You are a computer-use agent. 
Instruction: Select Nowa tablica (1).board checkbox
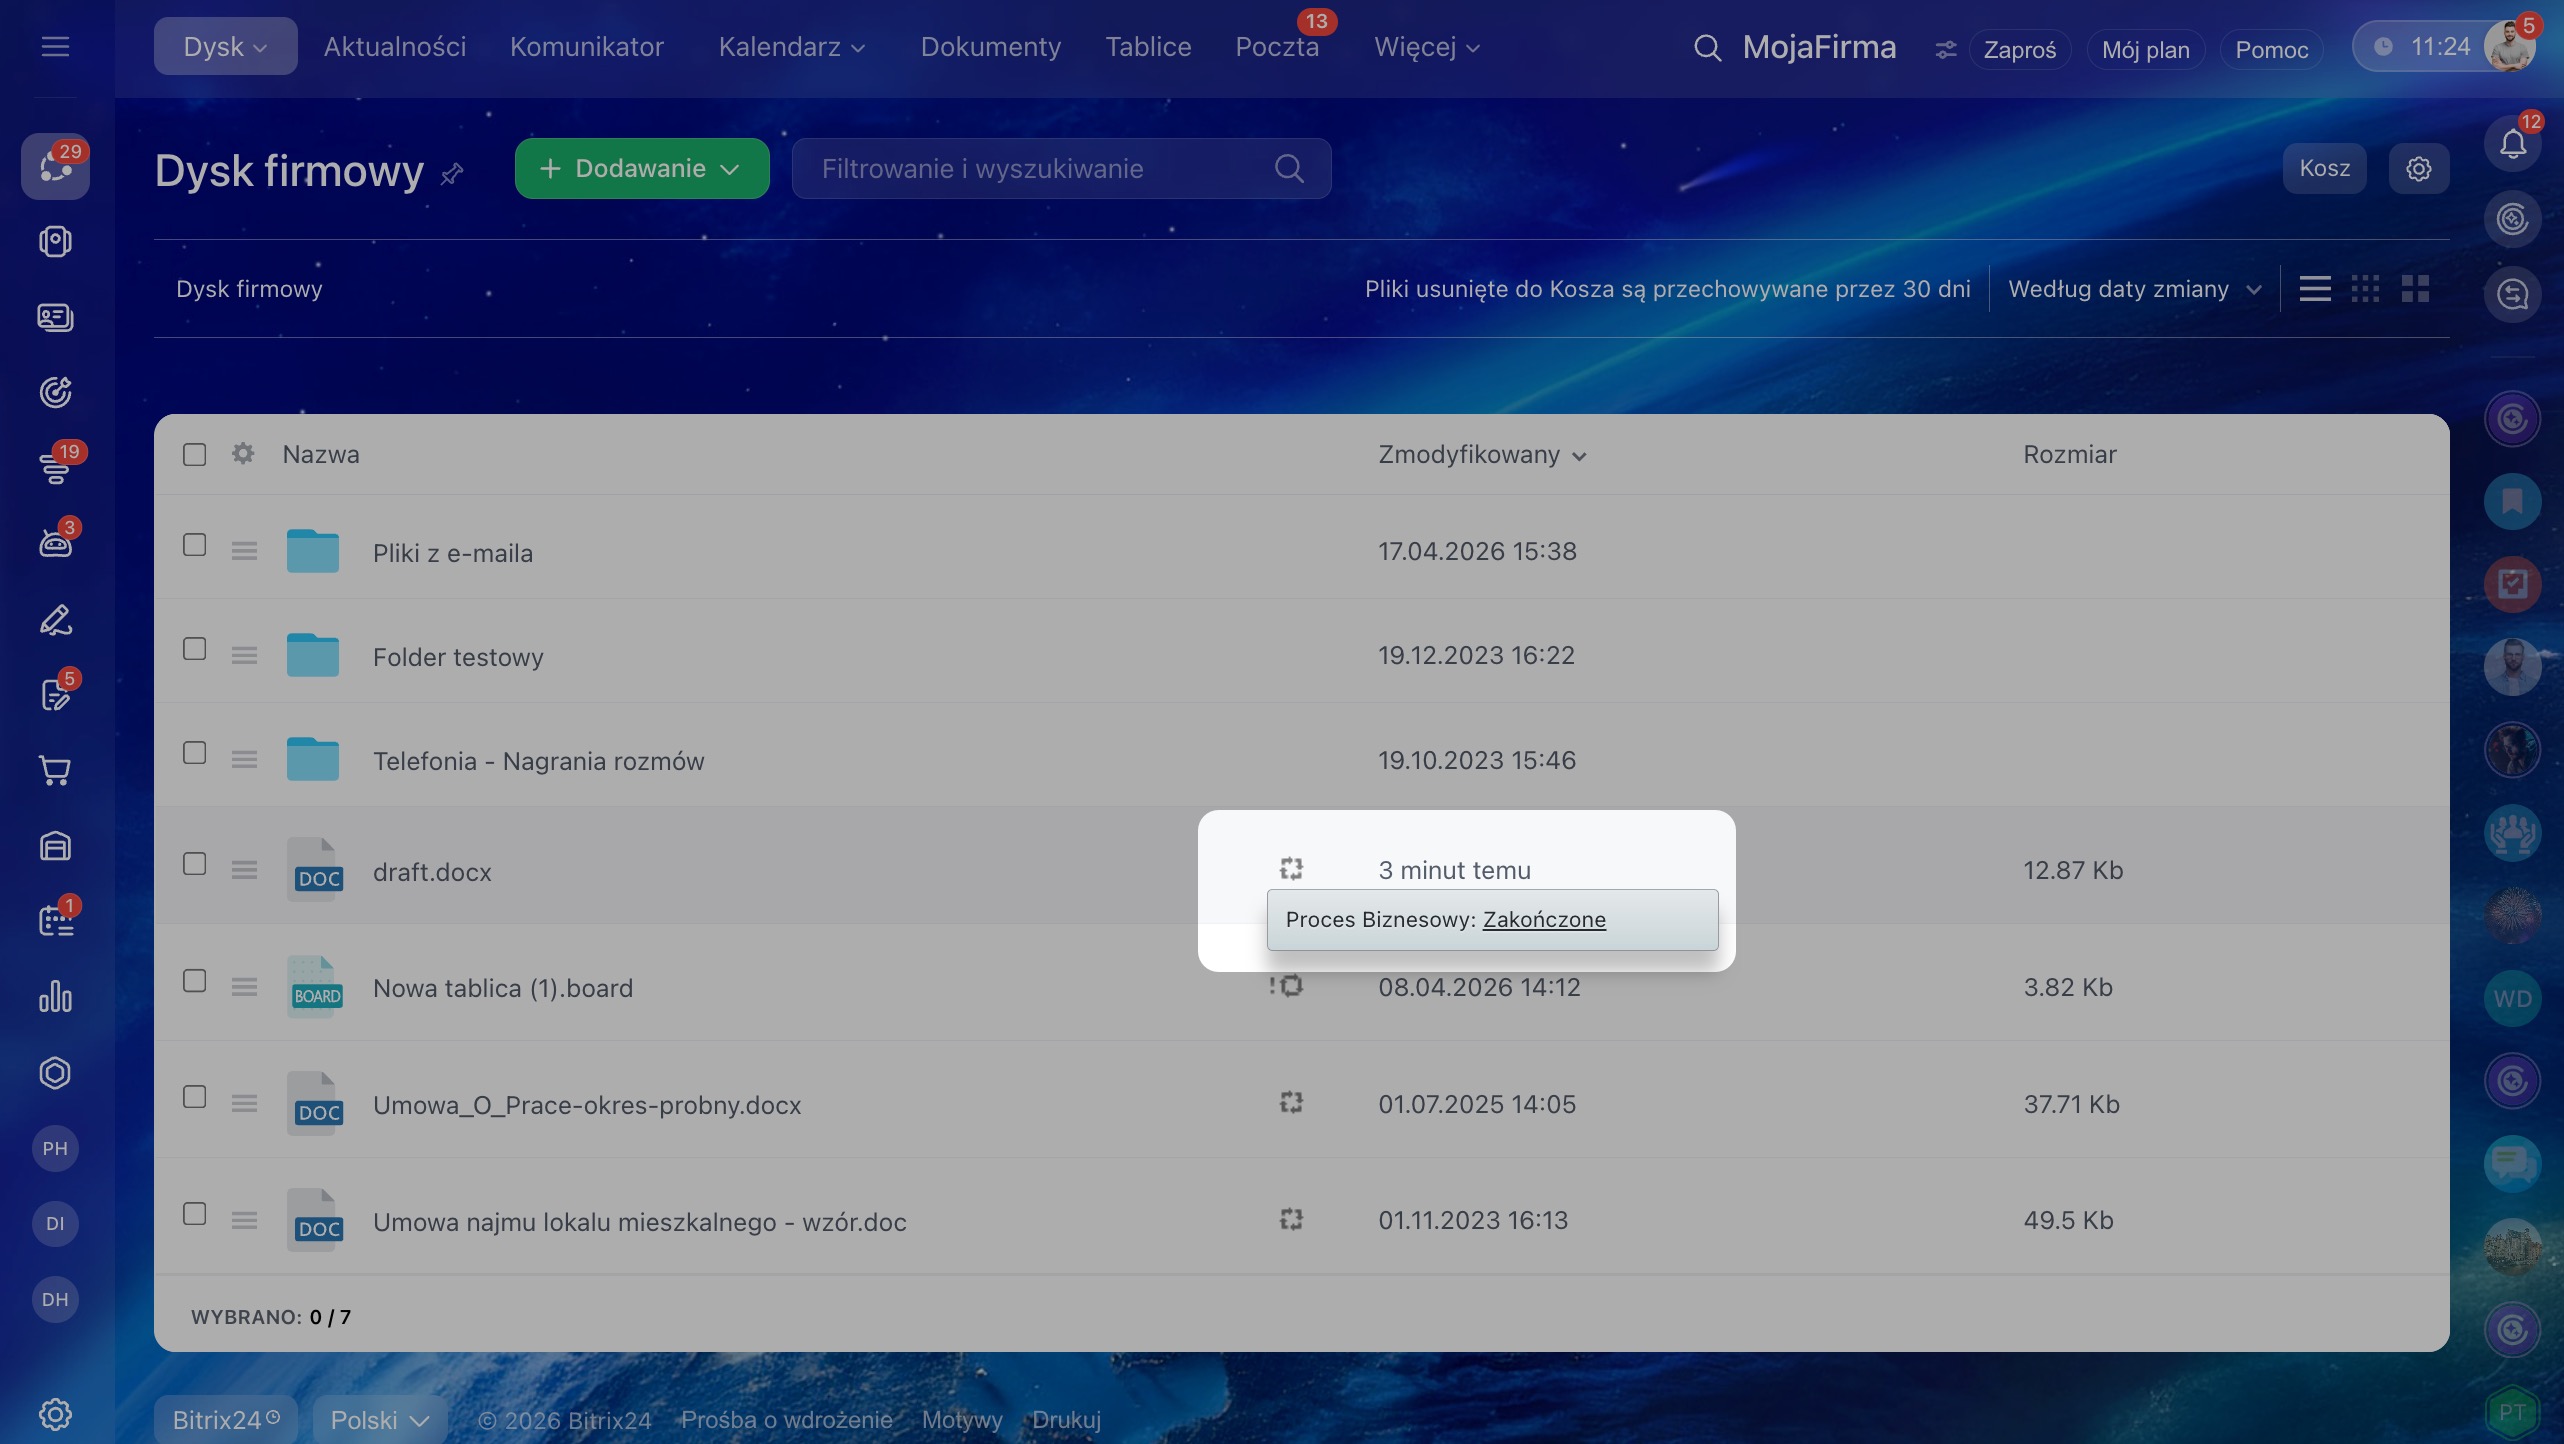(x=194, y=981)
